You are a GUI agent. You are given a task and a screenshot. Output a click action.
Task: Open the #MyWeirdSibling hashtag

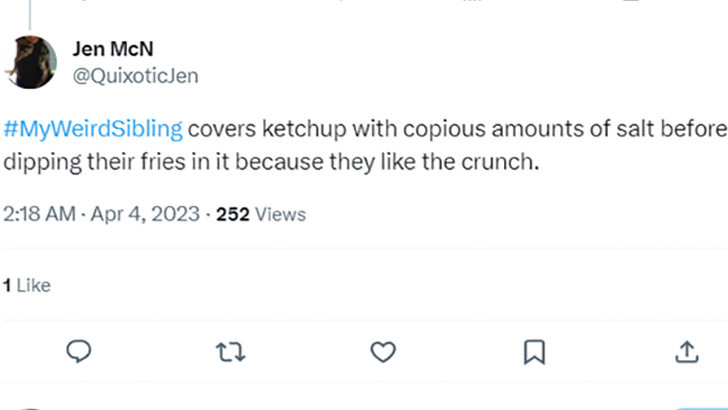pyautogui.click(x=93, y=129)
